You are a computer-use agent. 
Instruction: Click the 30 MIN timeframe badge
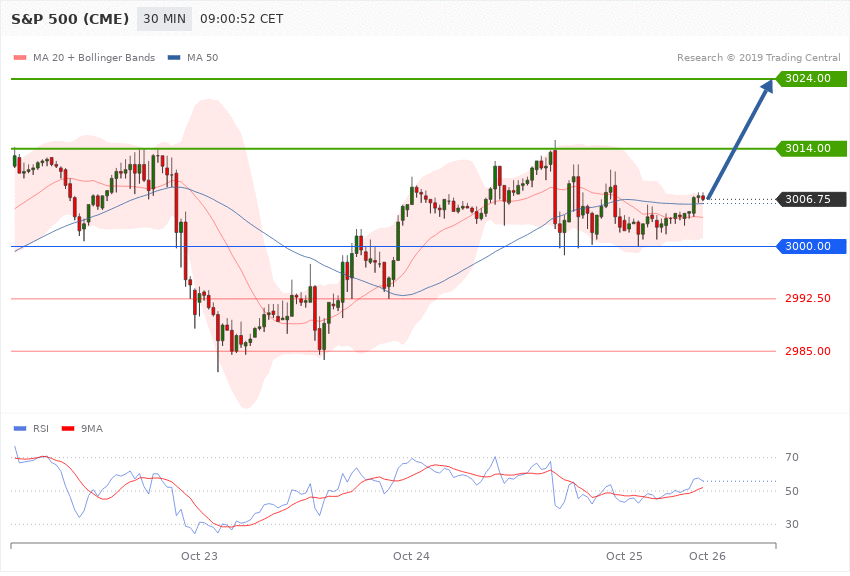(x=164, y=19)
